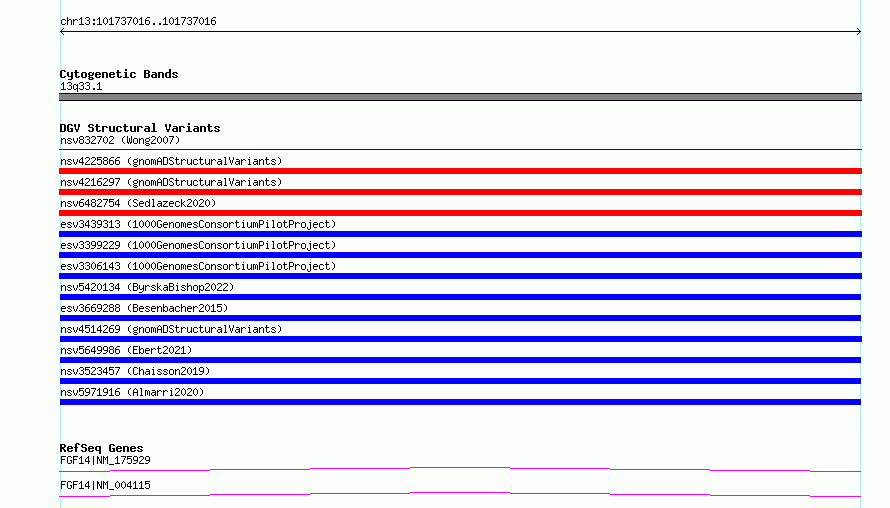Click the nsv4514269 gnomAD variant label
Image resolution: width=890 pixels, height=508 pixels.
click(x=171, y=329)
